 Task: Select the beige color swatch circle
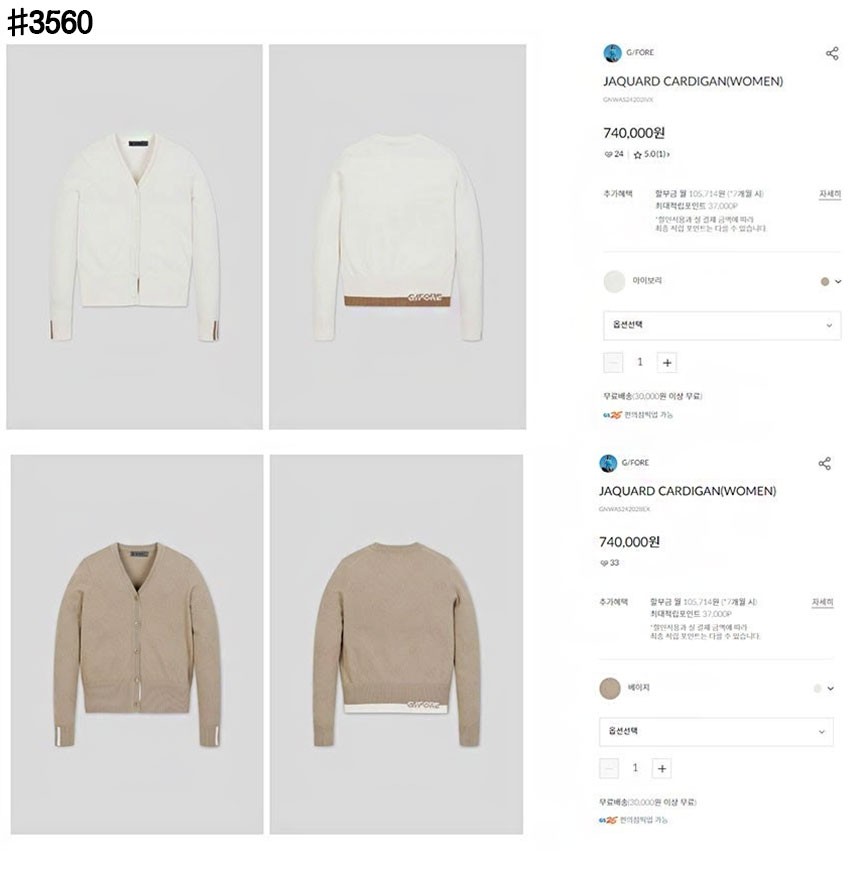tap(609, 689)
